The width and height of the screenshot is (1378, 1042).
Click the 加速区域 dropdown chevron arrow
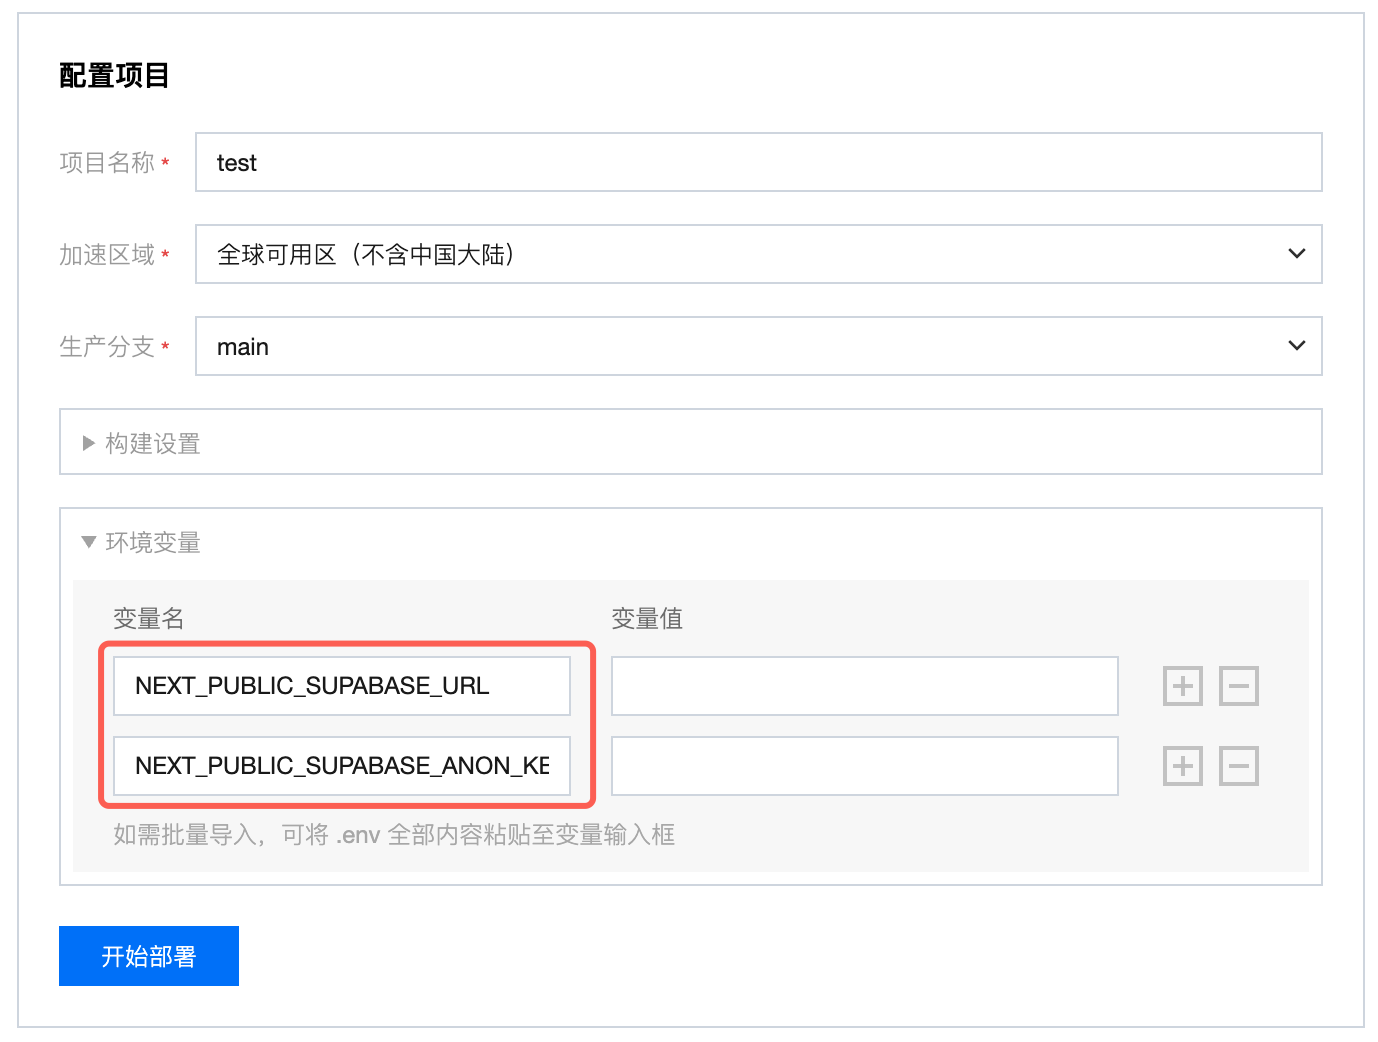(x=1296, y=254)
